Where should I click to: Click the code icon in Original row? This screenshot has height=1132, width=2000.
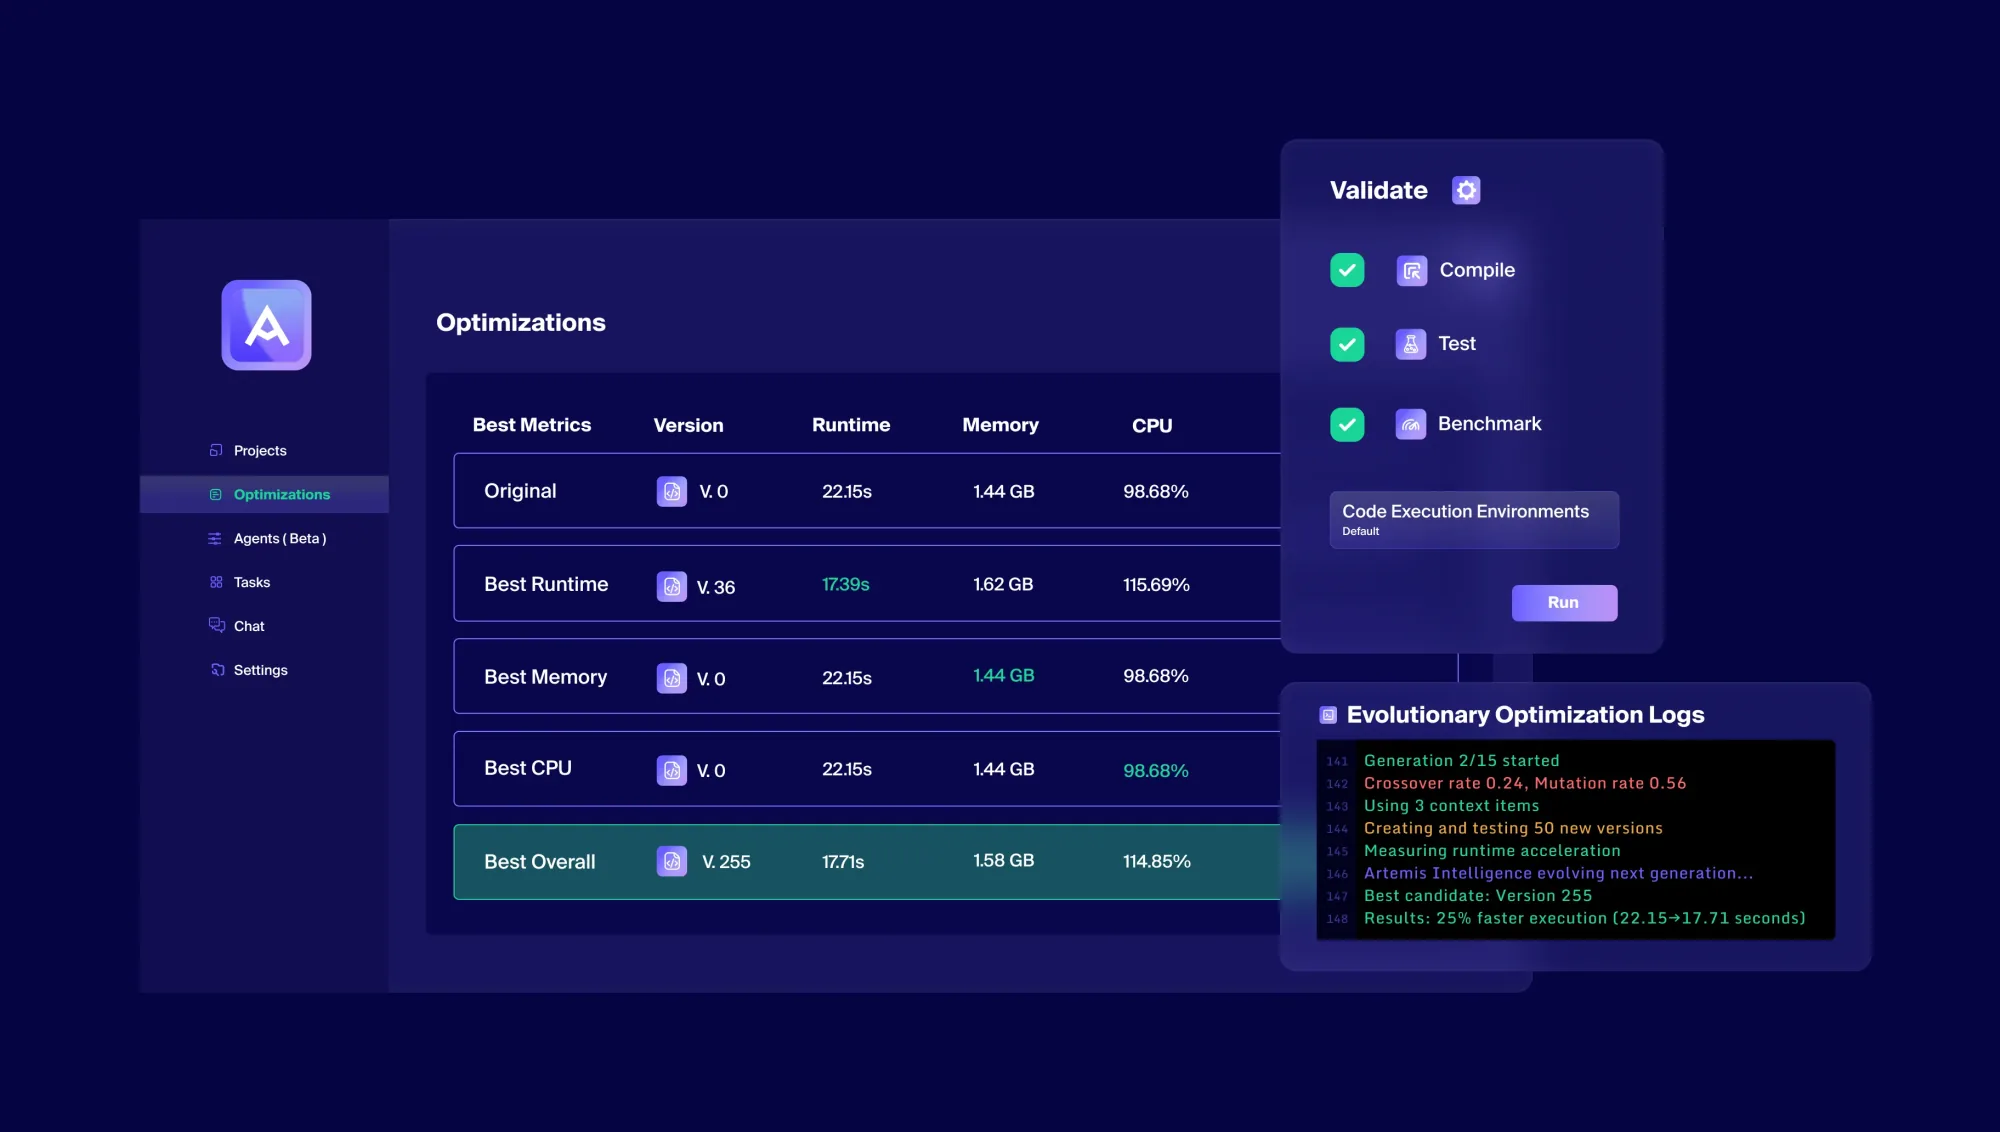672,491
